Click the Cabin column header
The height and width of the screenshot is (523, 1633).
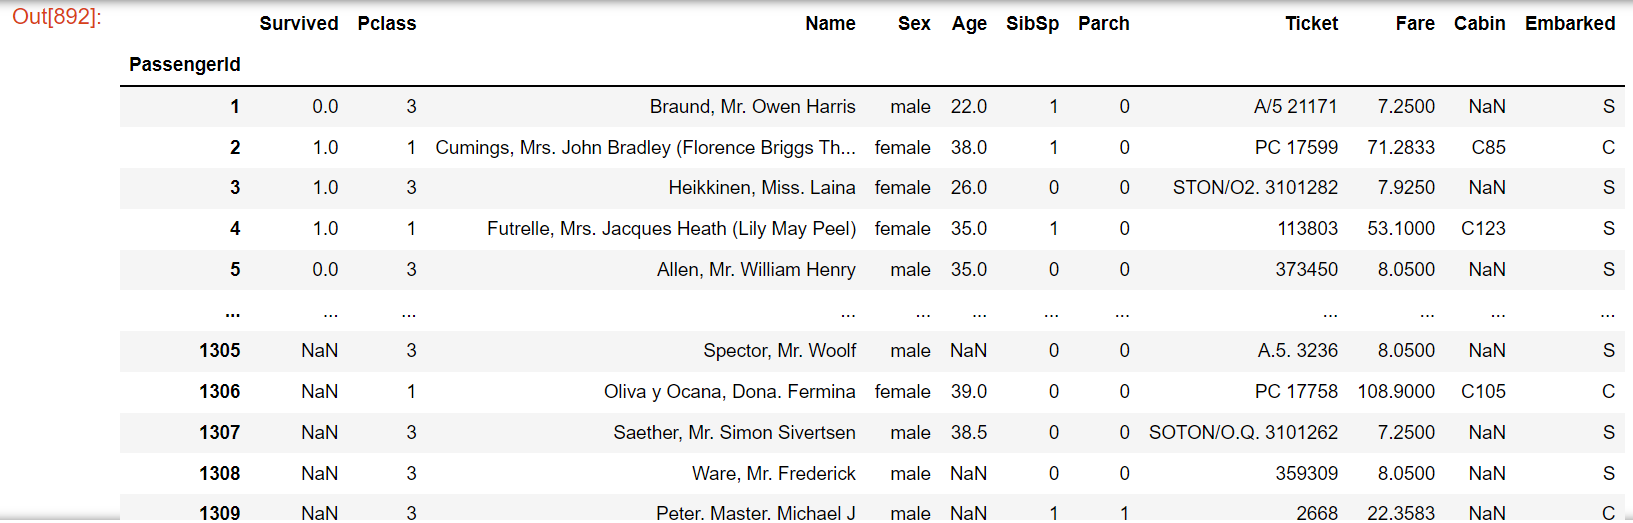tap(1479, 24)
